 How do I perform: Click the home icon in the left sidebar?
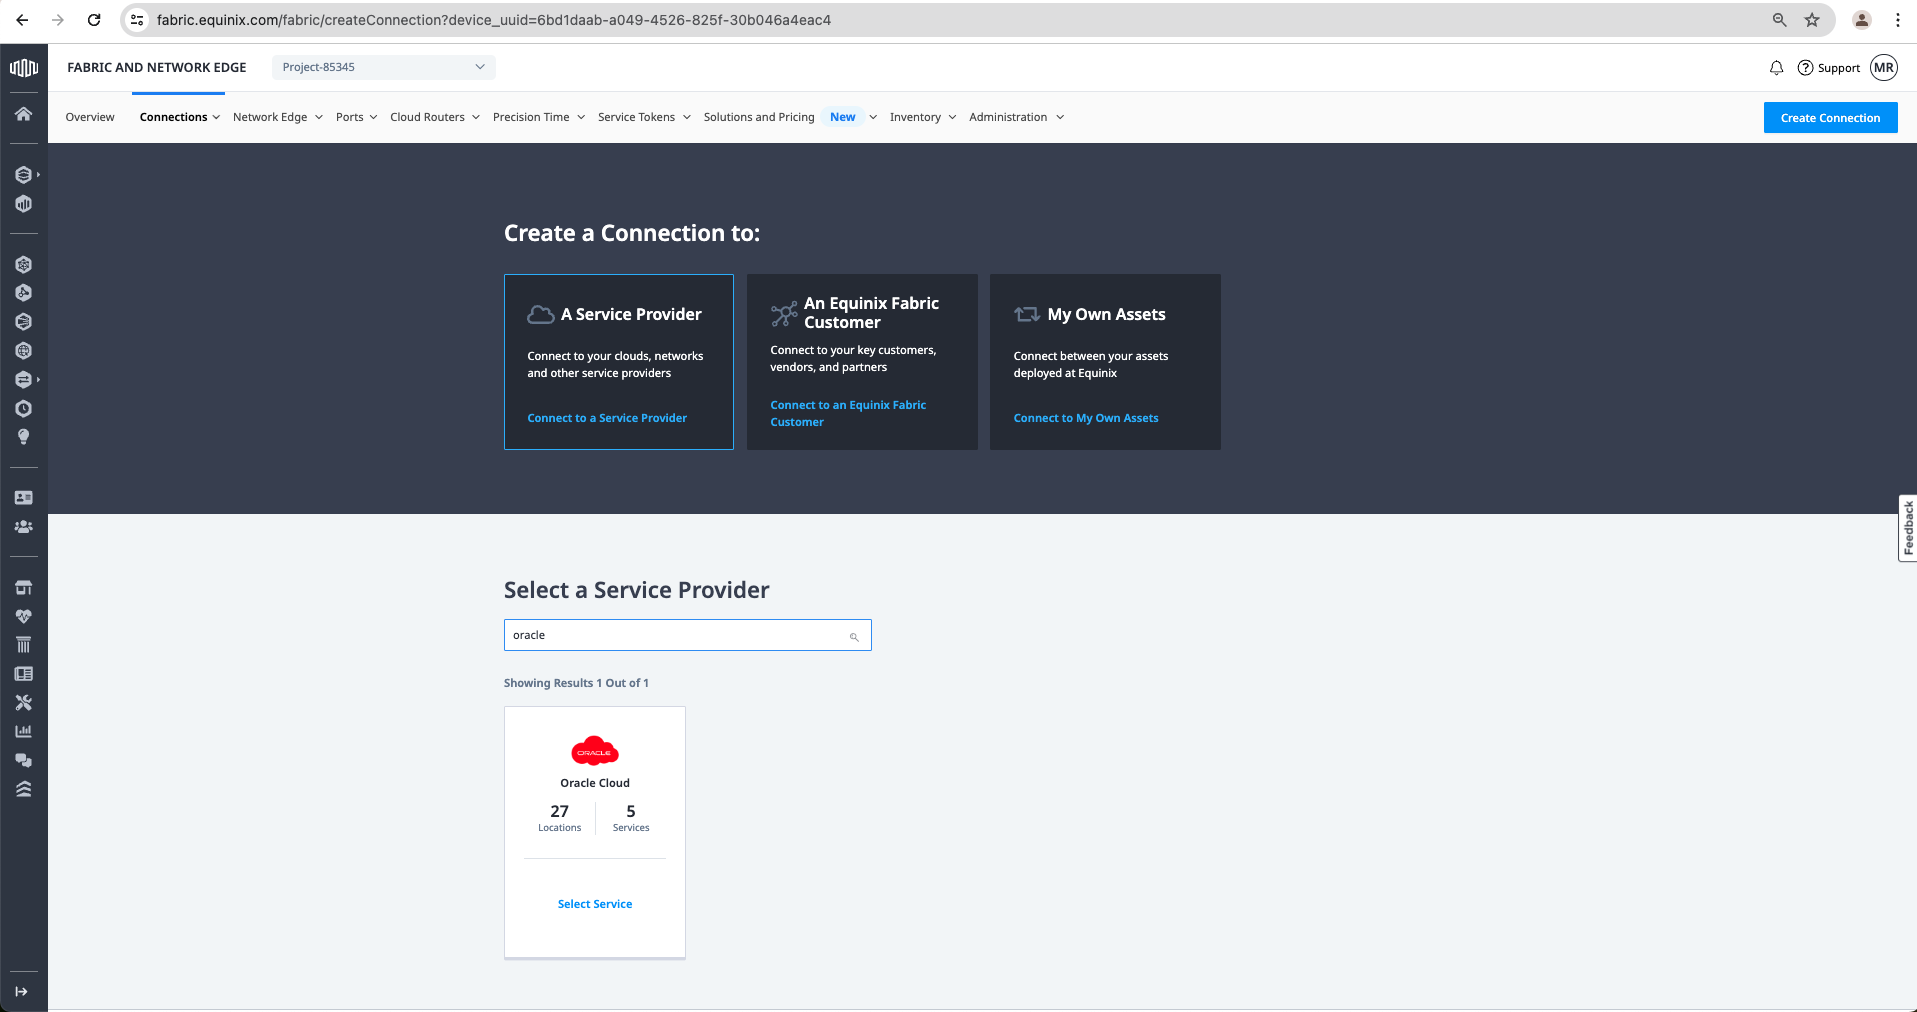tap(23, 114)
